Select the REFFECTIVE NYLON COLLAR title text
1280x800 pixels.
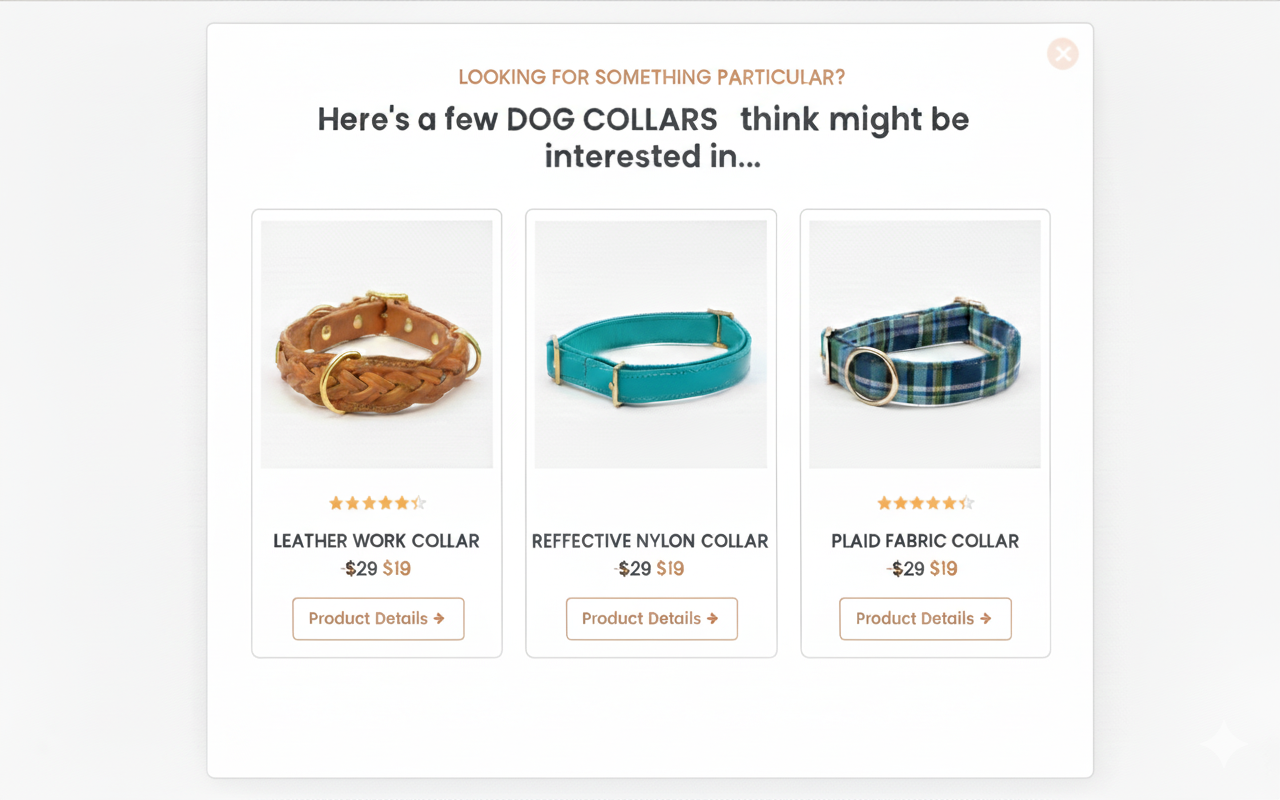pos(650,541)
